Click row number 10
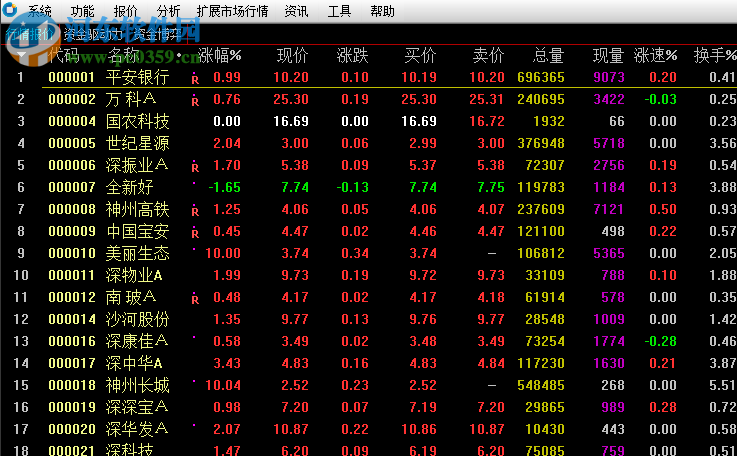 [x=21, y=275]
